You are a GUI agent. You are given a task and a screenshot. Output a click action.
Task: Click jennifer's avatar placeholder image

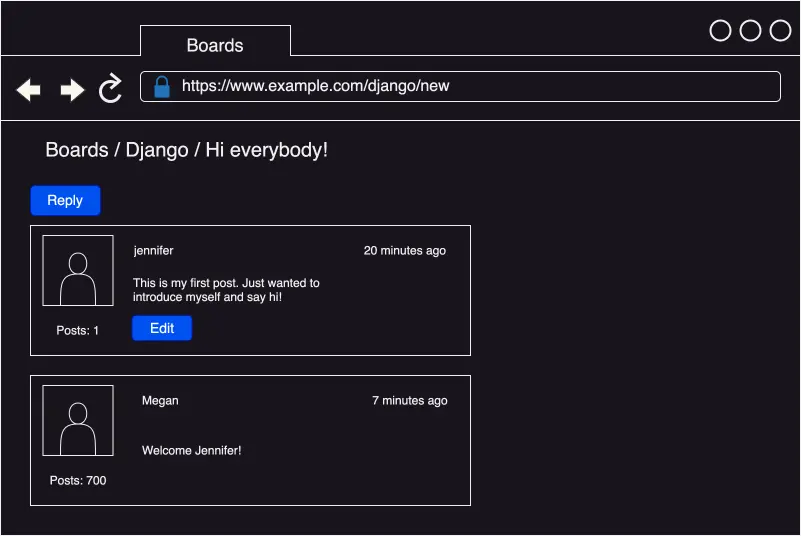78,270
